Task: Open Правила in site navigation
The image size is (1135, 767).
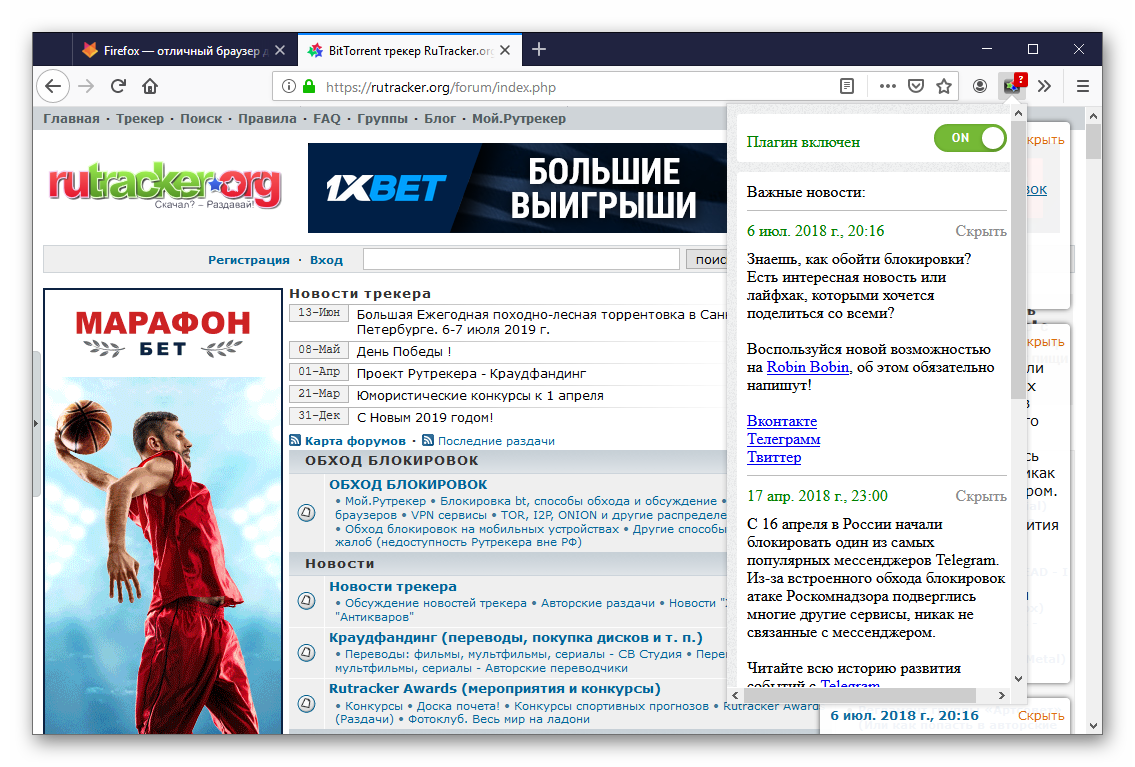Action: [x=267, y=119]
